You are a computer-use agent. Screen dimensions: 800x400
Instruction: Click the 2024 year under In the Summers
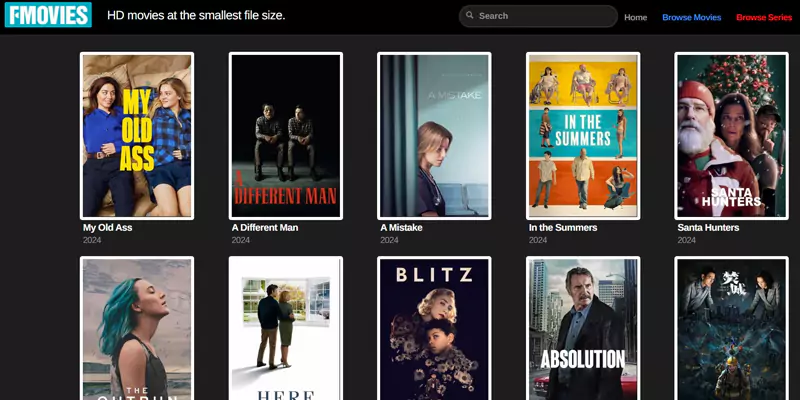coord(538,240)
